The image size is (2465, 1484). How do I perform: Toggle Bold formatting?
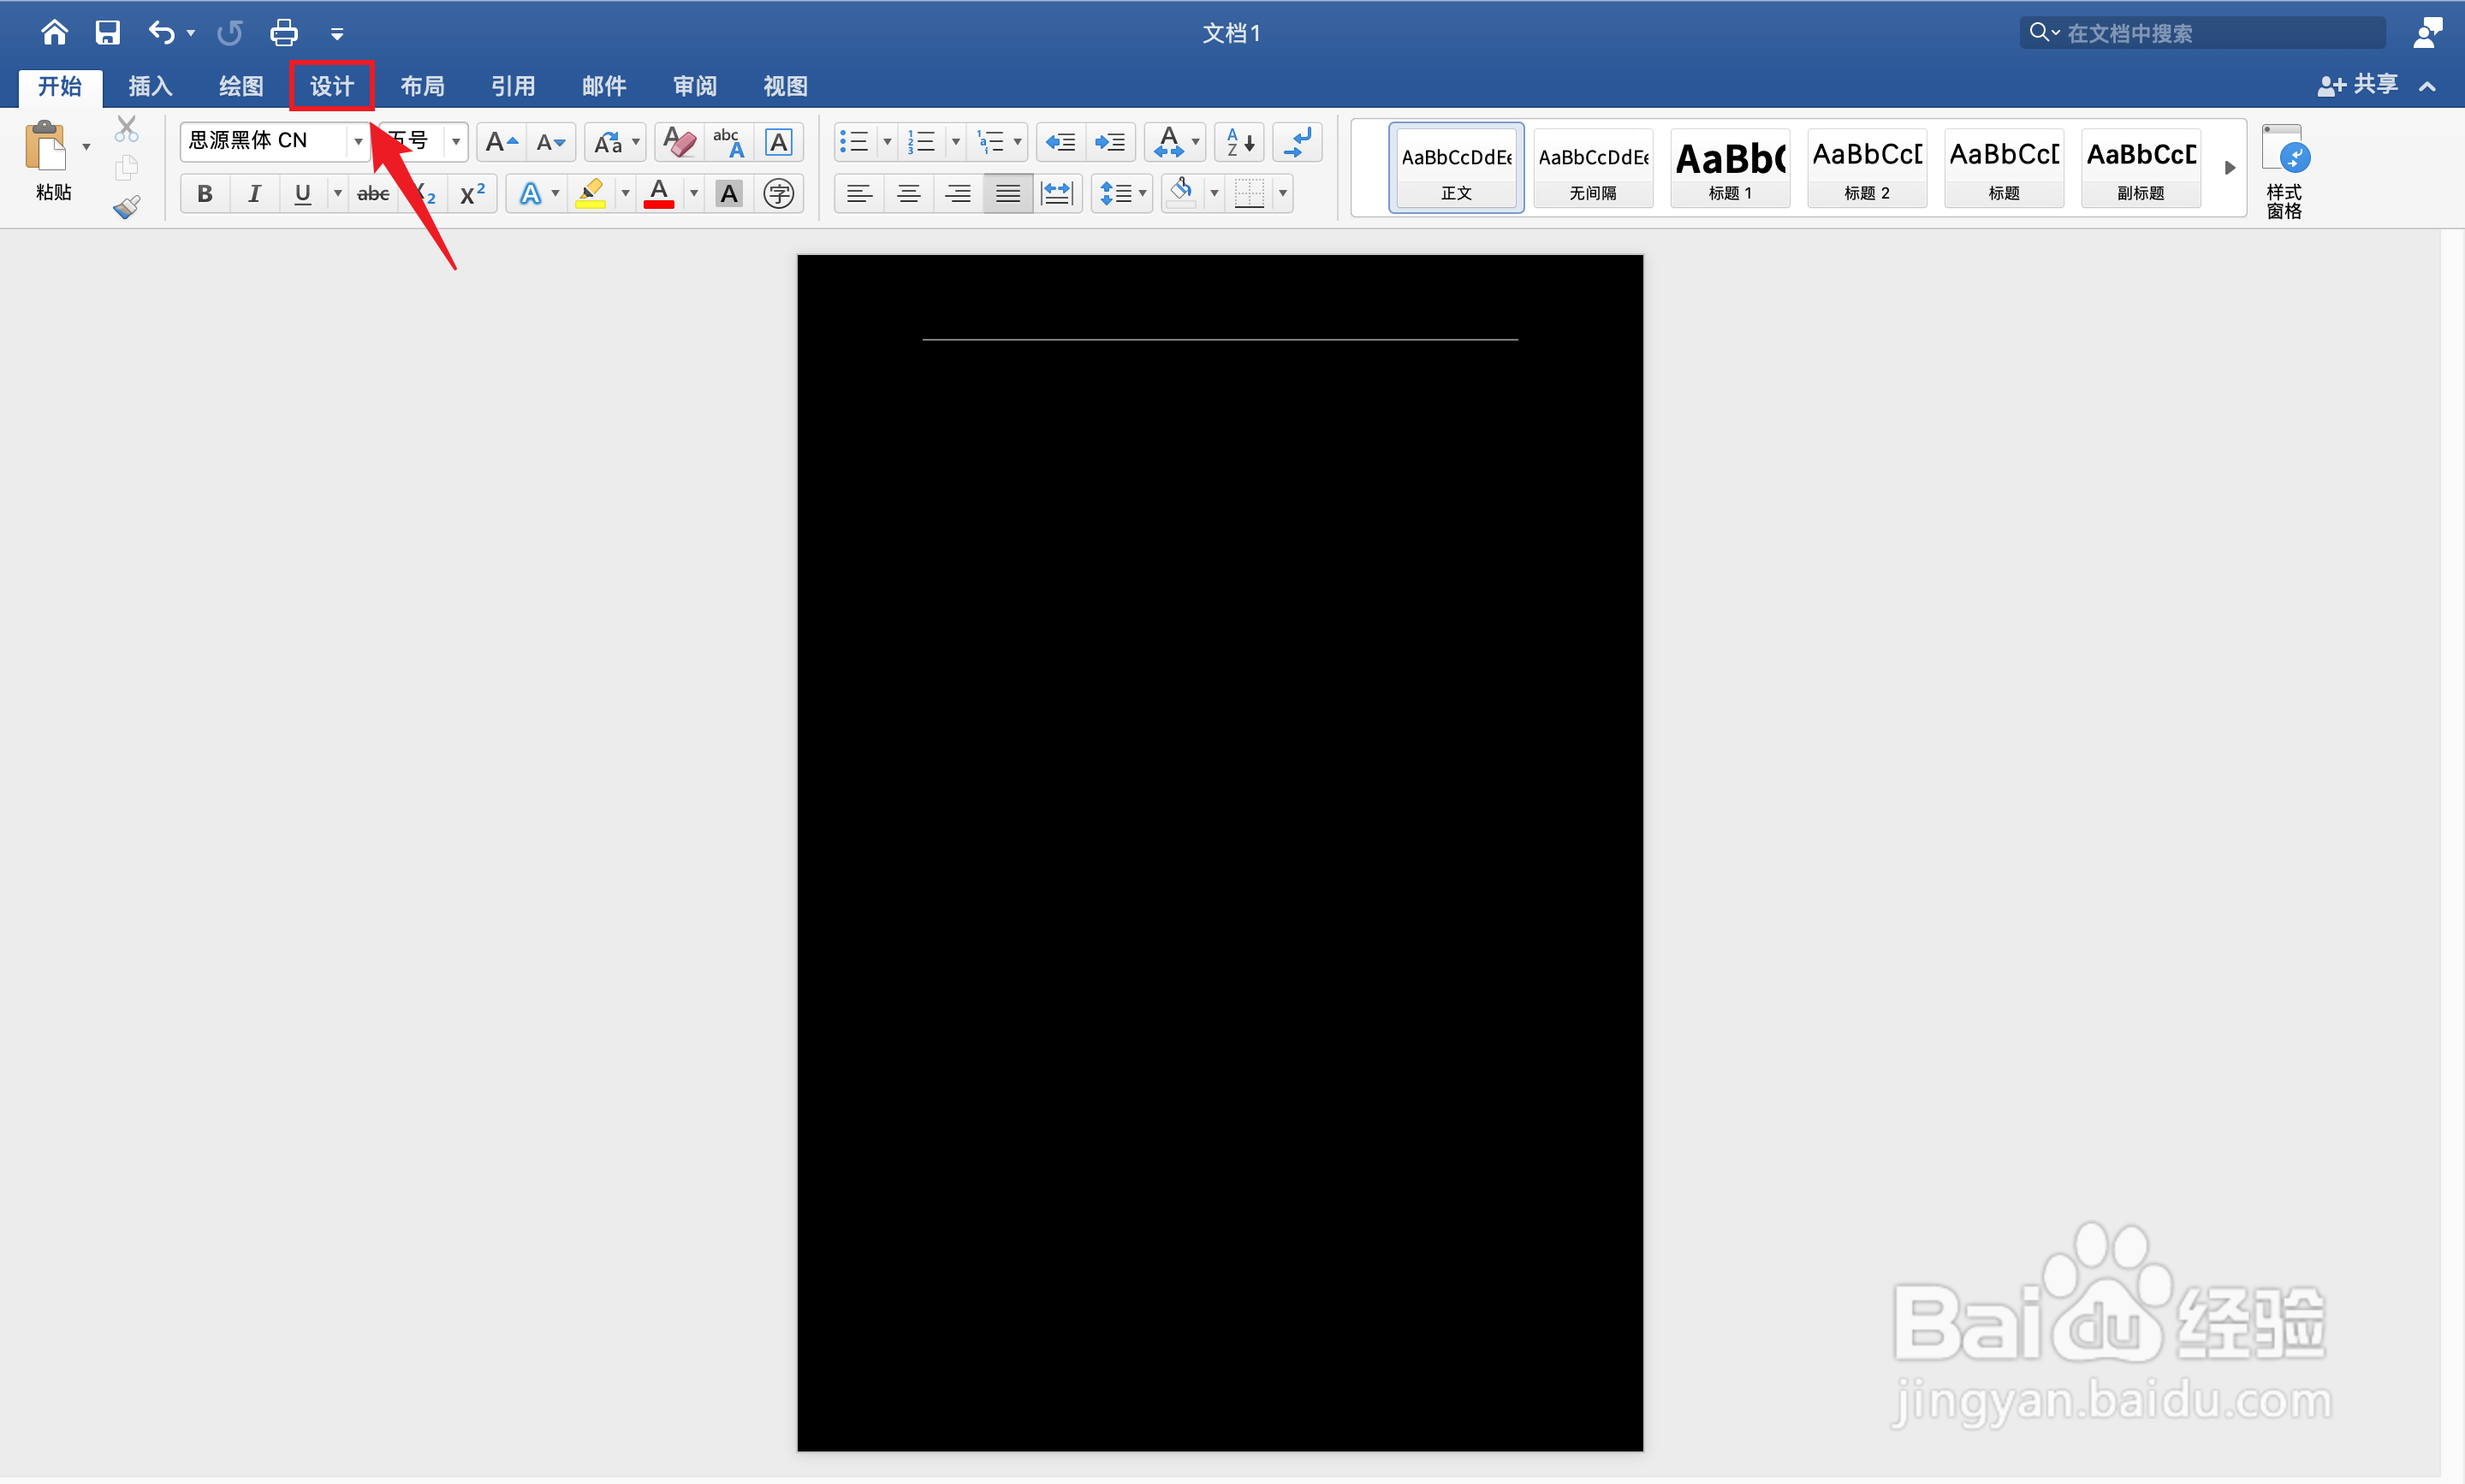click(x=205, y=194)
